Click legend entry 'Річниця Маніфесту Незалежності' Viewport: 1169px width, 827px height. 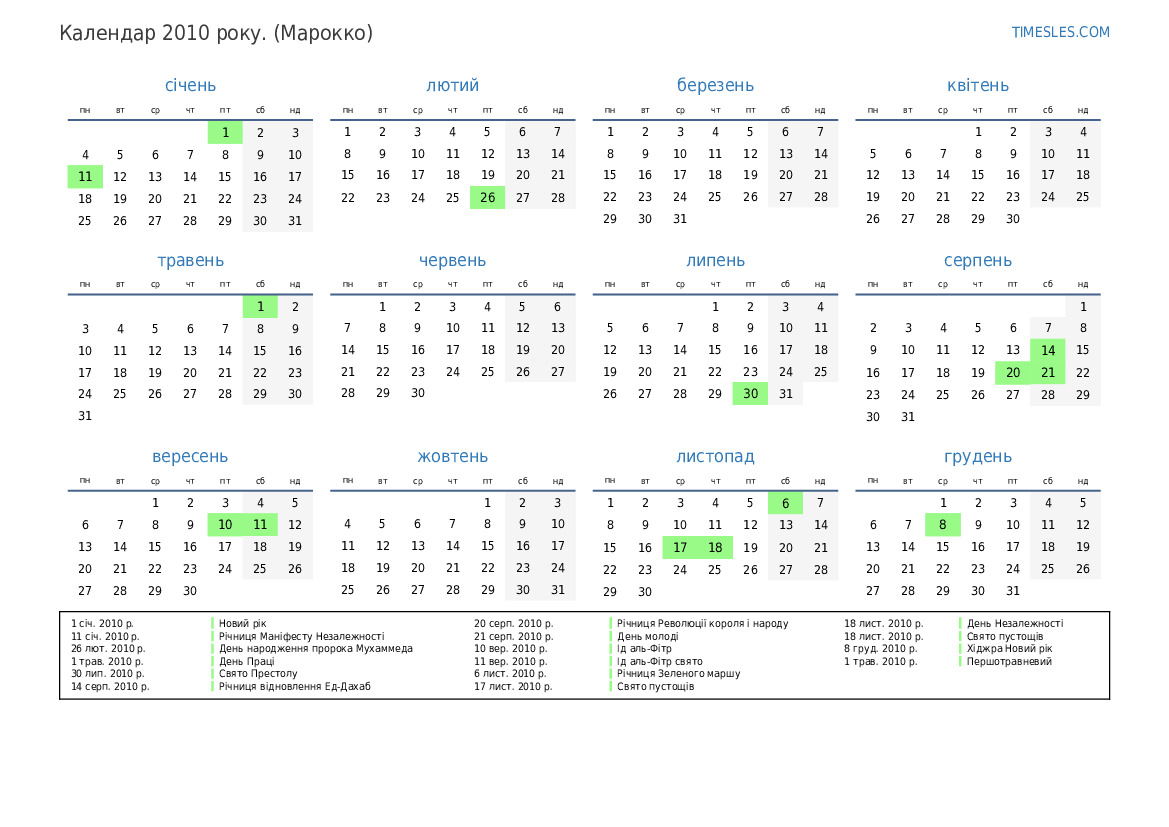pos(301,636)
